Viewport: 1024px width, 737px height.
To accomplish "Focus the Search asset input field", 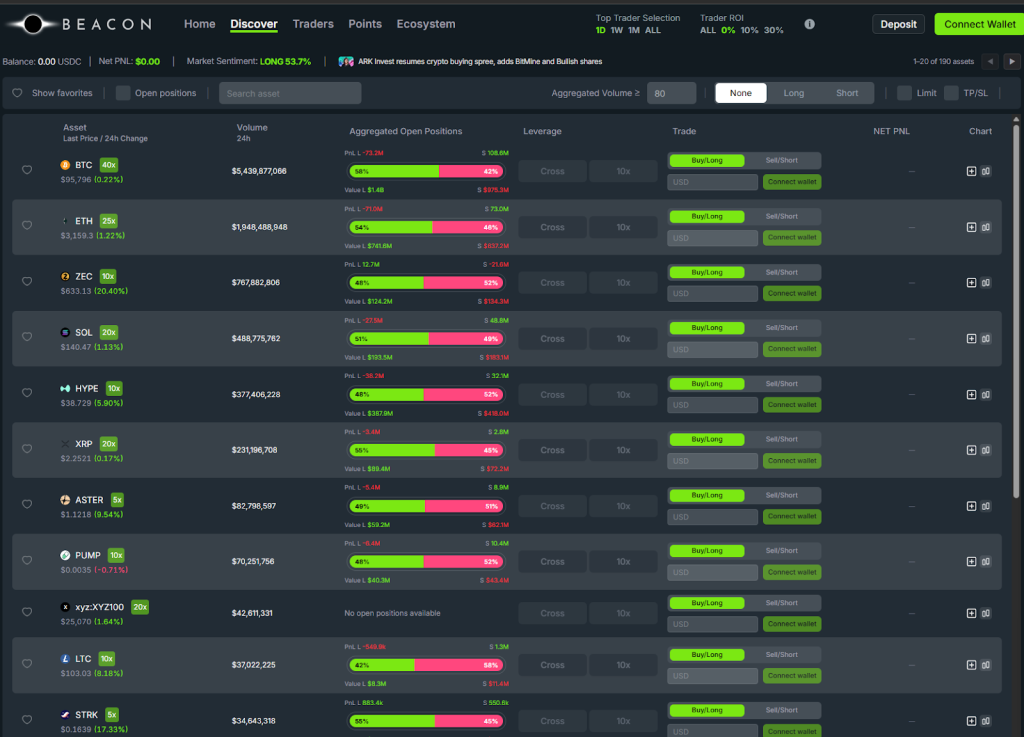I will [290, 93].
